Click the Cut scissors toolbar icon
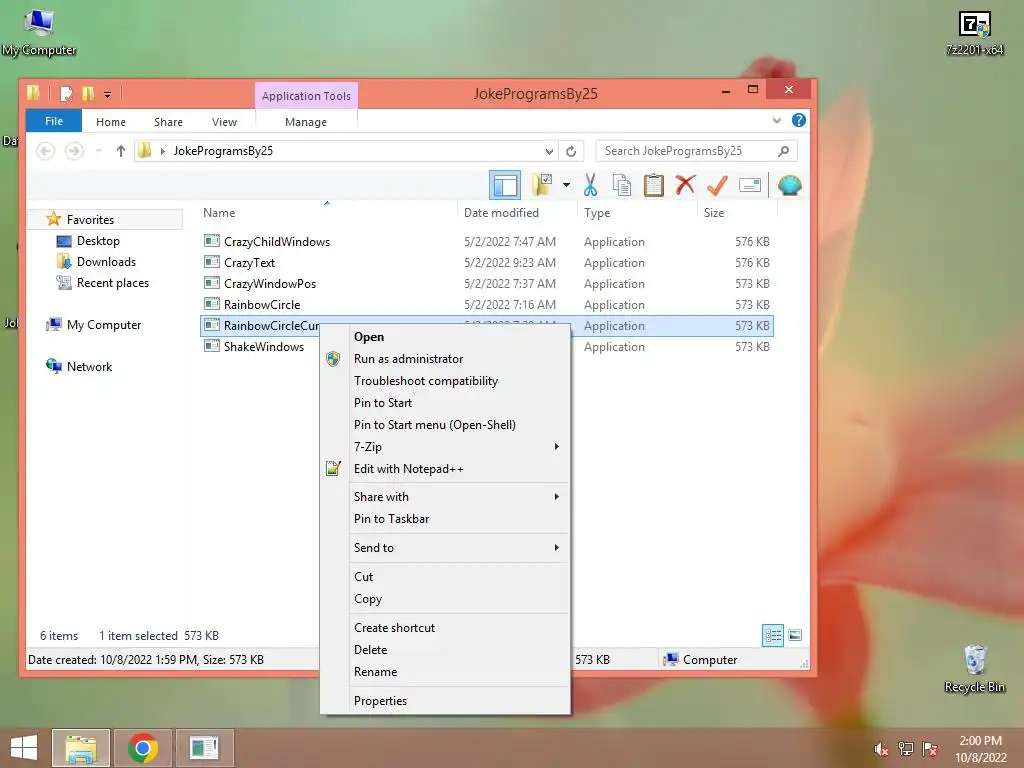This screenshot has width=1024, height=768. (x=590, y=185)
